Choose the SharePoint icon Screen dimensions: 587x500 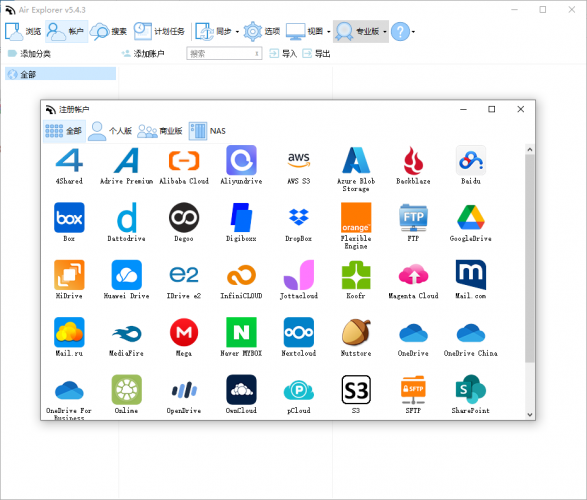[x=471, y=390]
